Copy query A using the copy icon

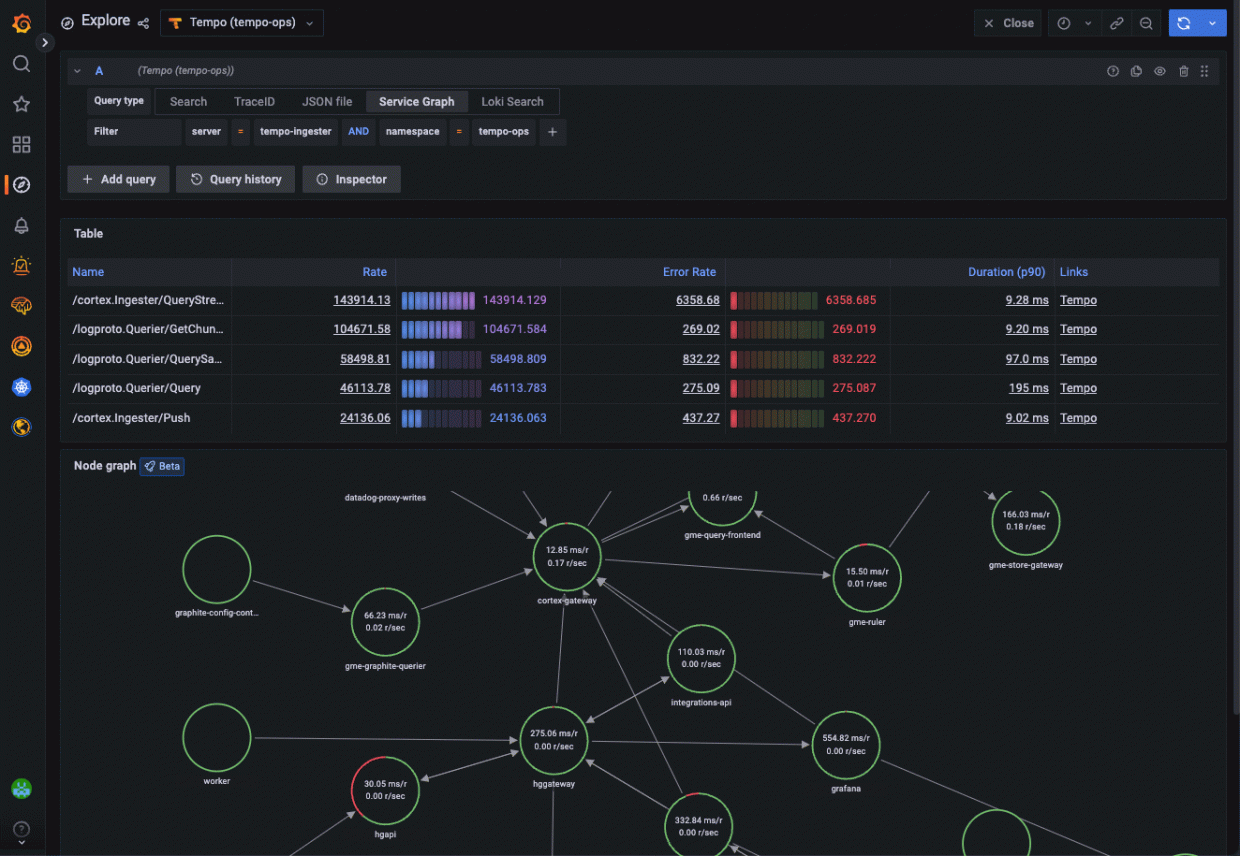coord(1136,70)
